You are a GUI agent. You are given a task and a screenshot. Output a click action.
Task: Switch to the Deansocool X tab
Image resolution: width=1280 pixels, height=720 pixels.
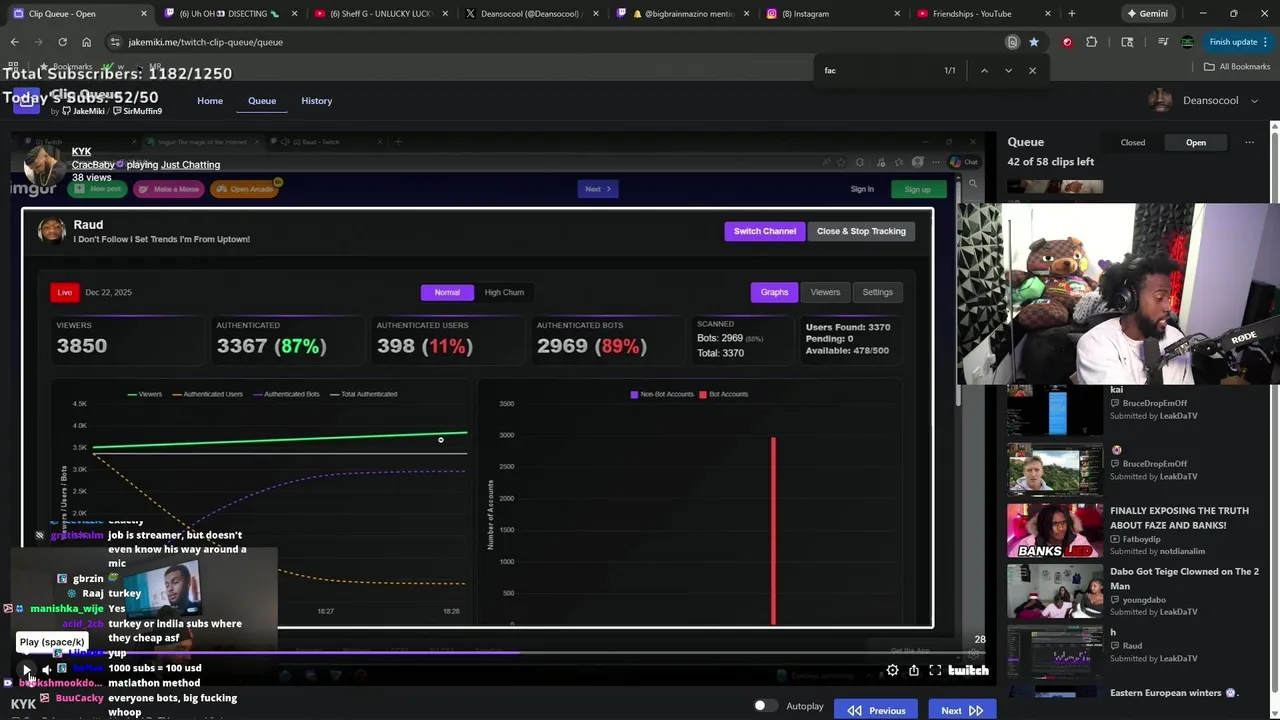(532, 13)
